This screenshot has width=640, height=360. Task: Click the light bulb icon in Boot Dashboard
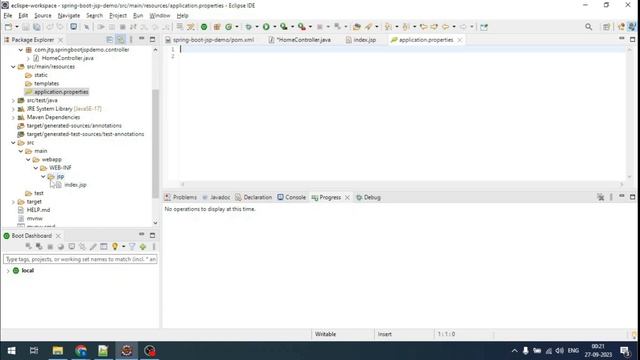(x=115, y=247)
